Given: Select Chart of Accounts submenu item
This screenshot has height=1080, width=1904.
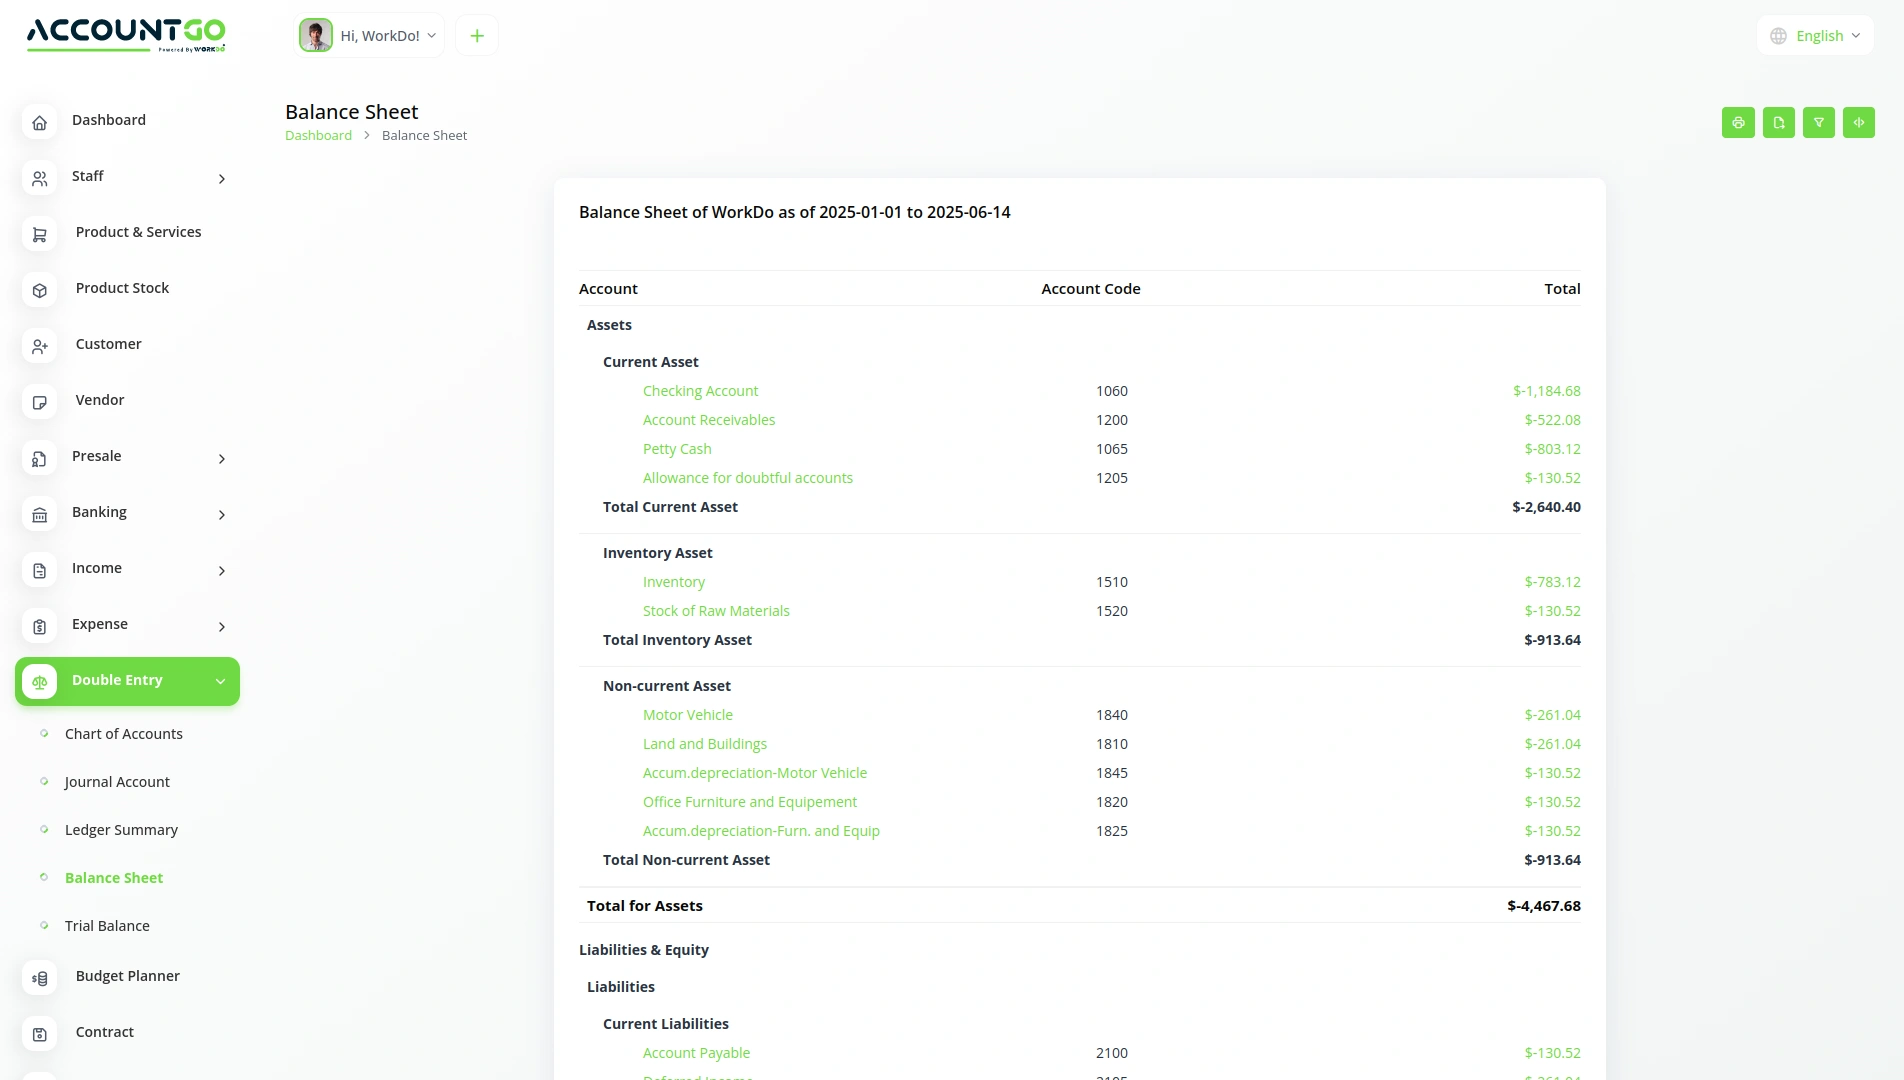Looking at the screenshot, I should click(x=124, y=734).
